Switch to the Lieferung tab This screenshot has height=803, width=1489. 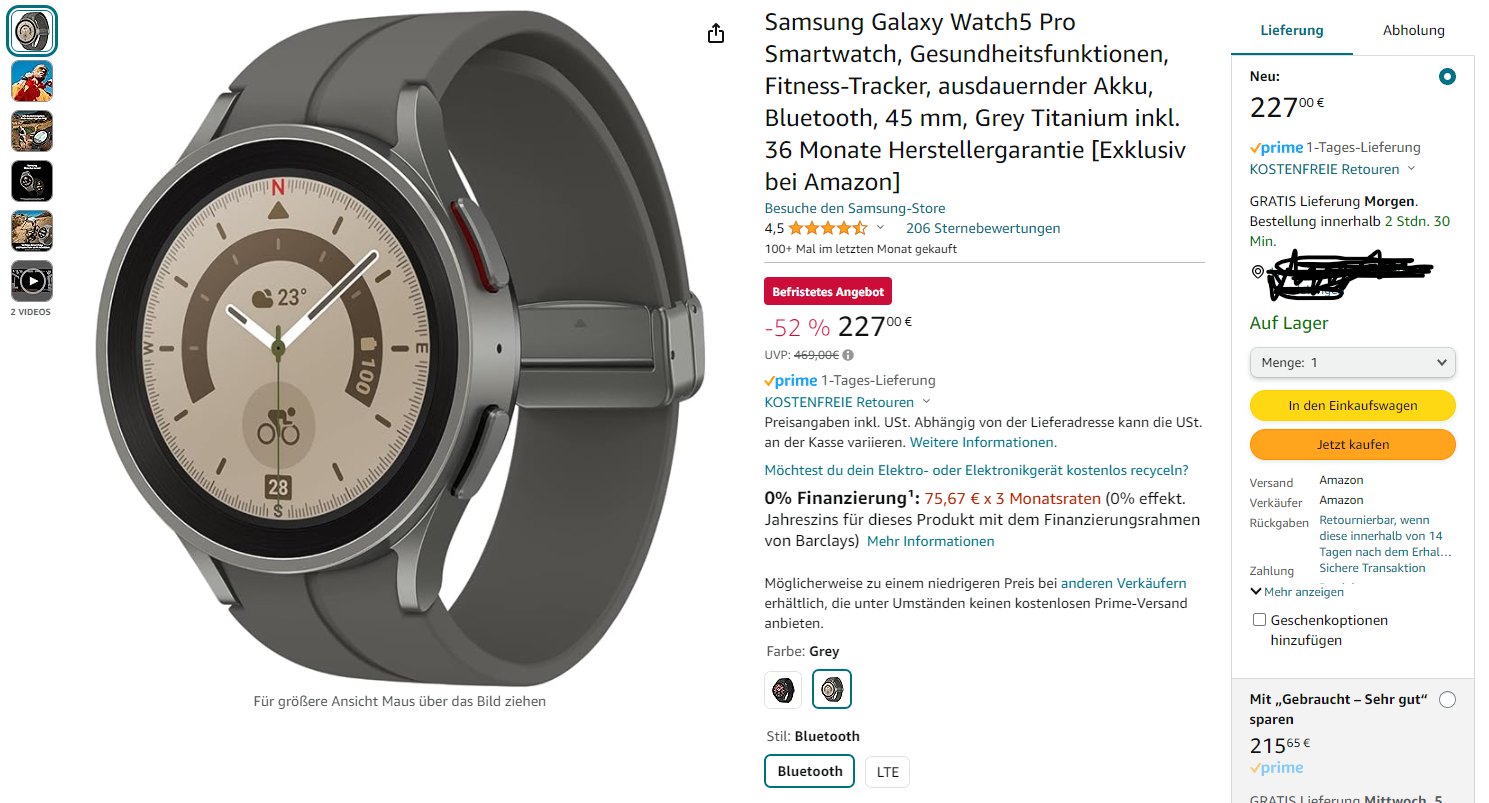click(1292, 30)
